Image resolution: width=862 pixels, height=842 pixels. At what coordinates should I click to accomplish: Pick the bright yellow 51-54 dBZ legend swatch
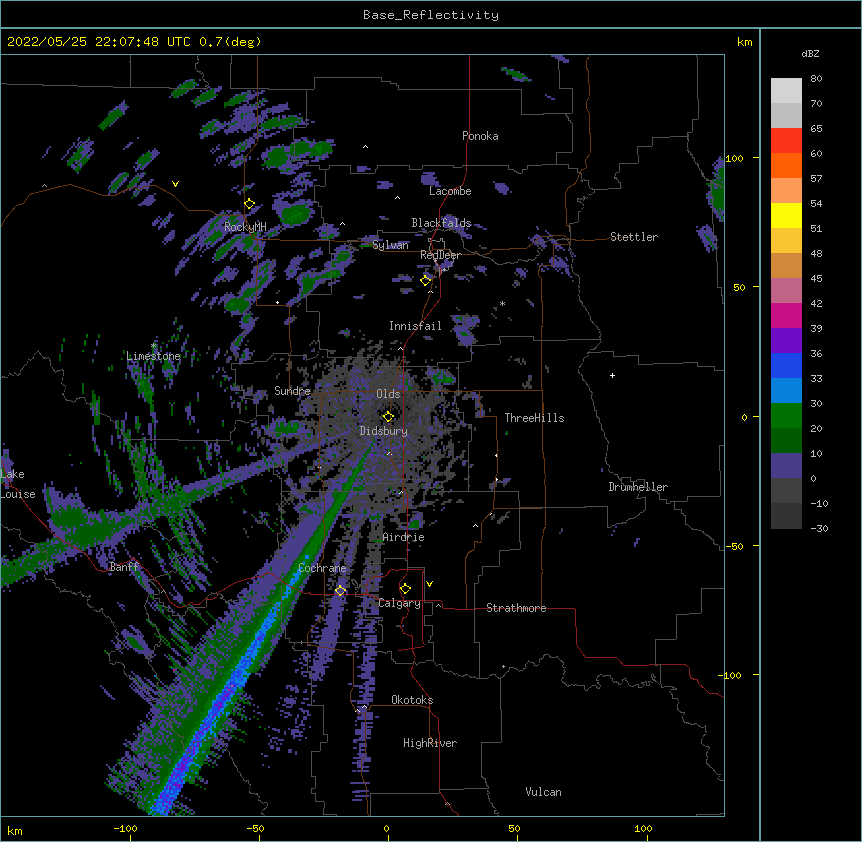pyautogui.click(x=786, y=215)
